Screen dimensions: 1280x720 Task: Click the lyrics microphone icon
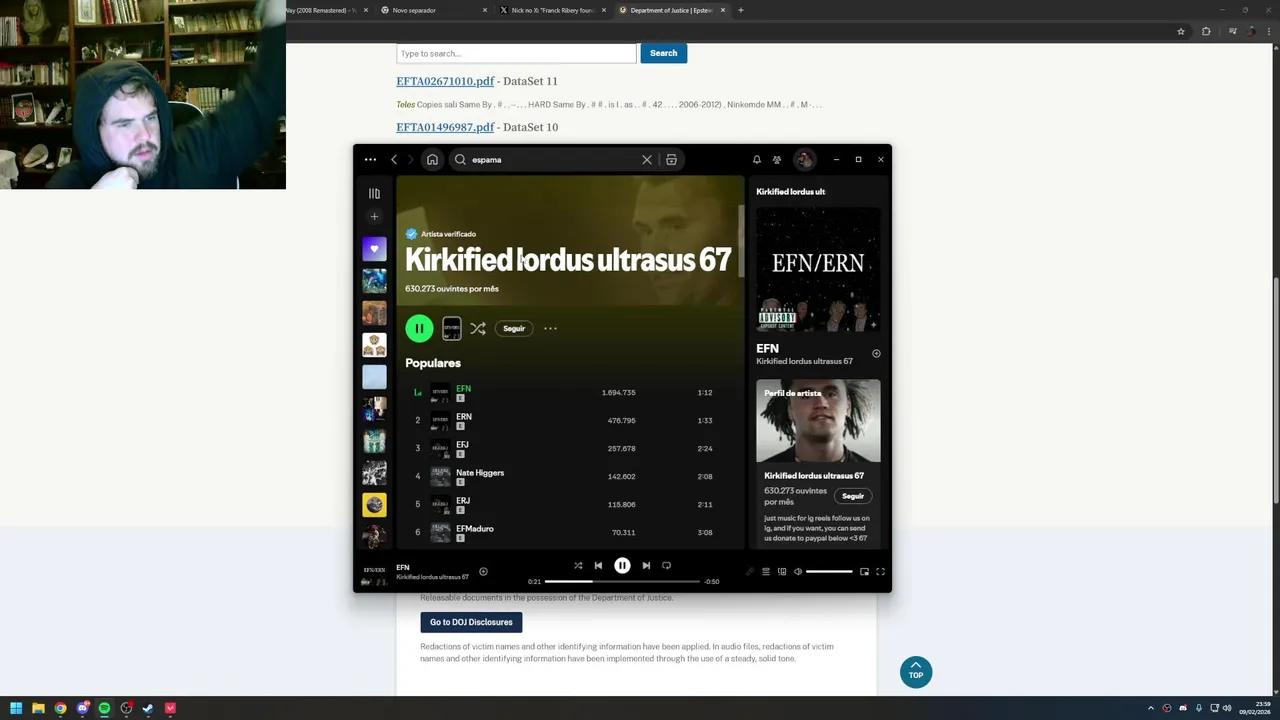[x=749, y=572]
